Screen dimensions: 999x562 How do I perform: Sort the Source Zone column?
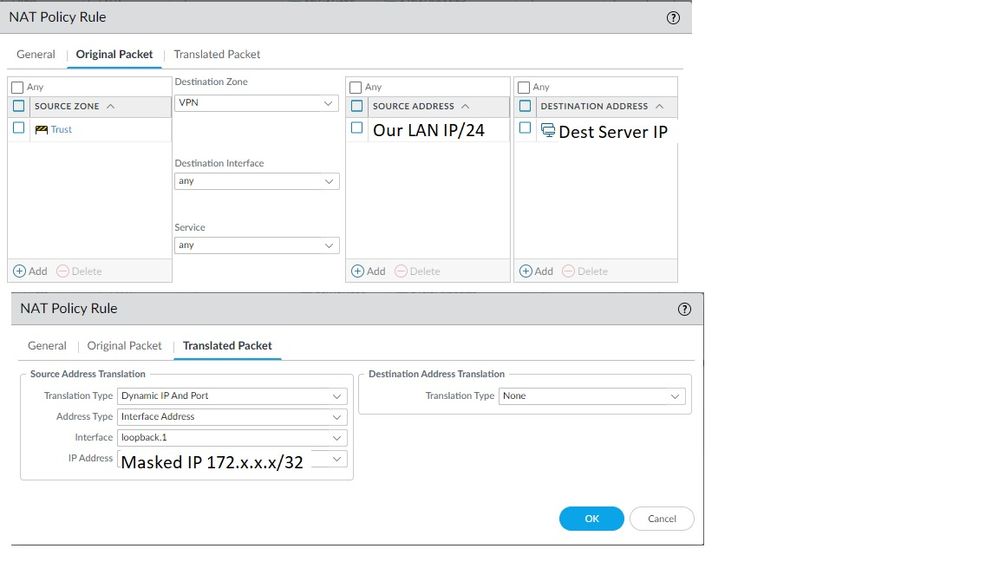point(110,106)
